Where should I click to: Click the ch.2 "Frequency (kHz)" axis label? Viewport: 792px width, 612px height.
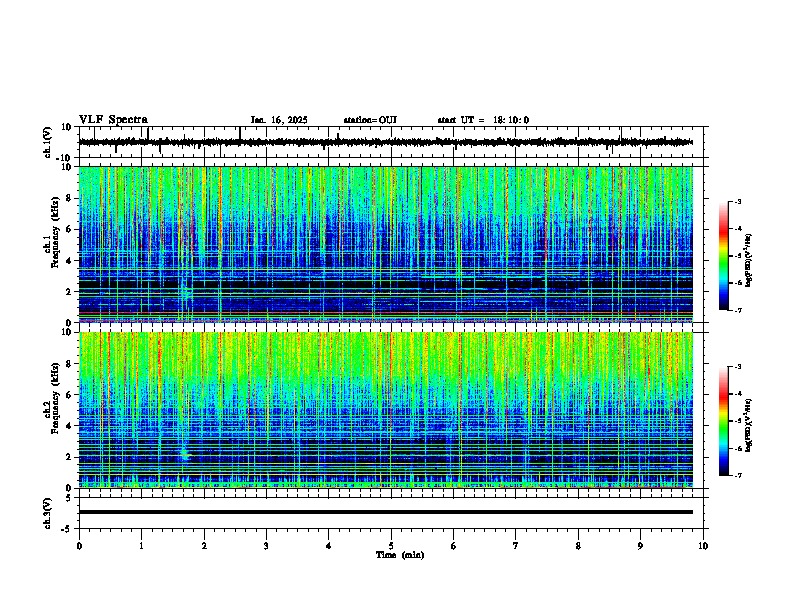tap(55, 398)
